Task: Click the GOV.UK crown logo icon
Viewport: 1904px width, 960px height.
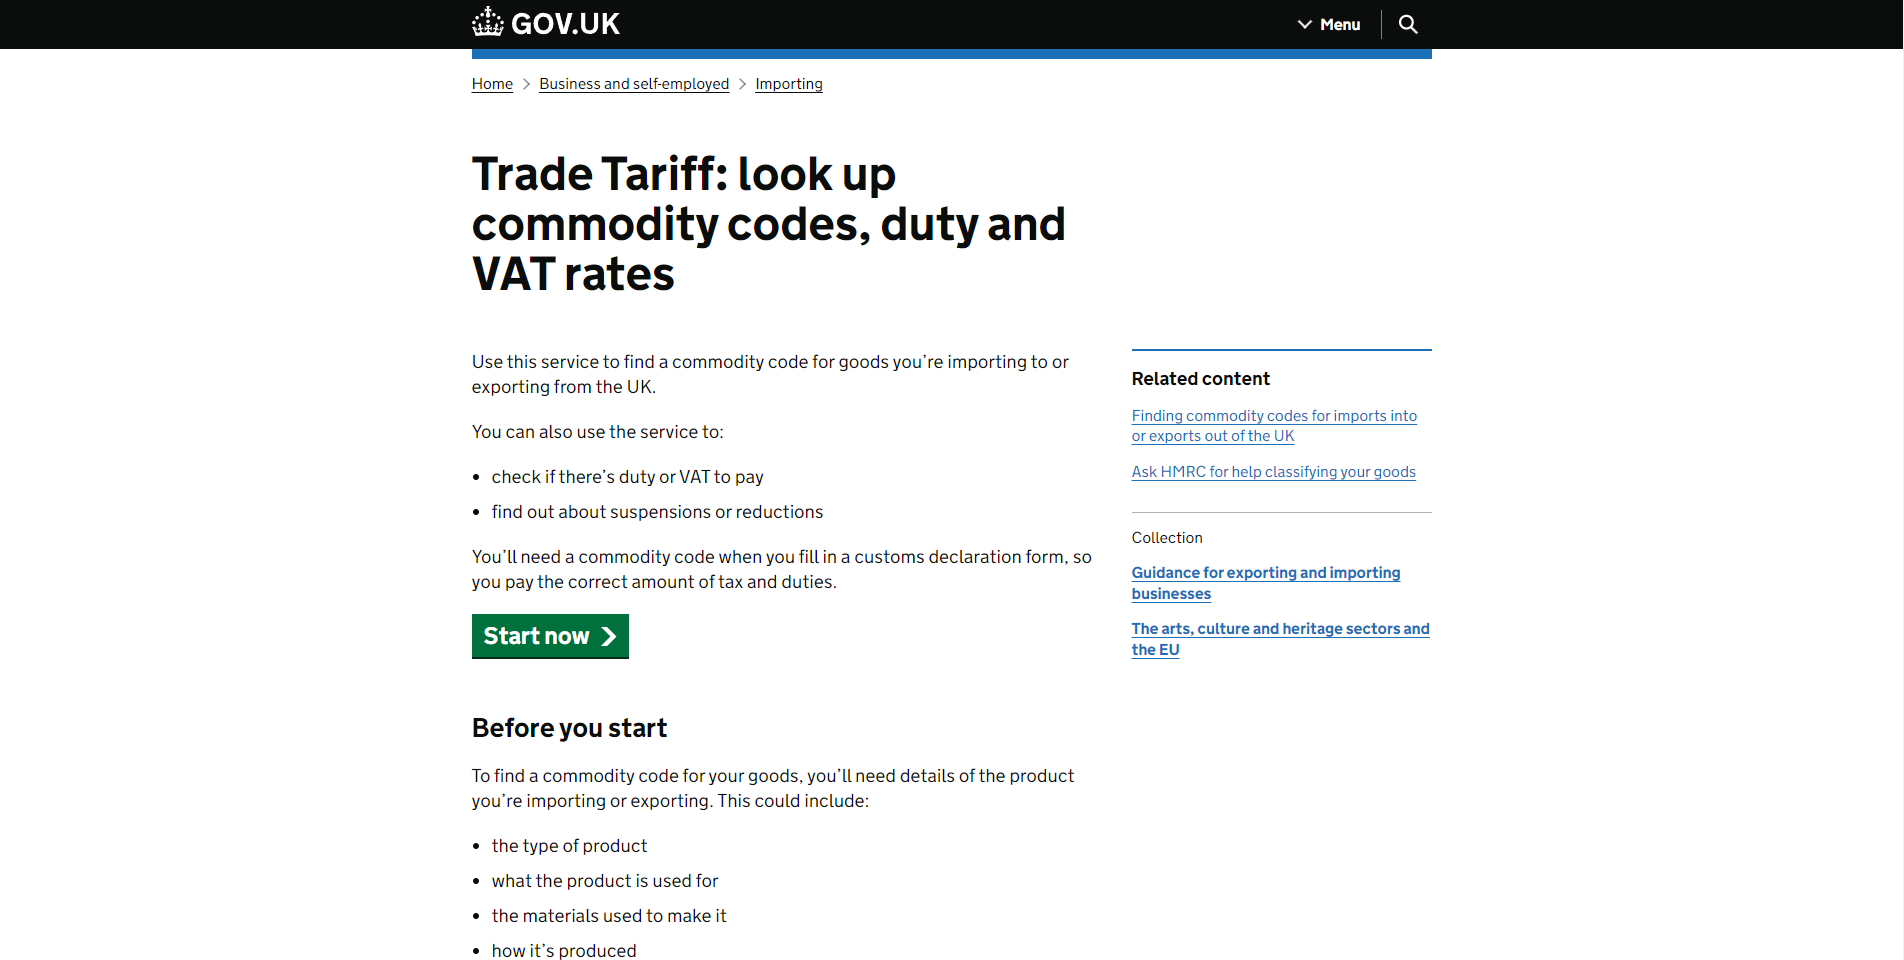Action: click(488, 22)
